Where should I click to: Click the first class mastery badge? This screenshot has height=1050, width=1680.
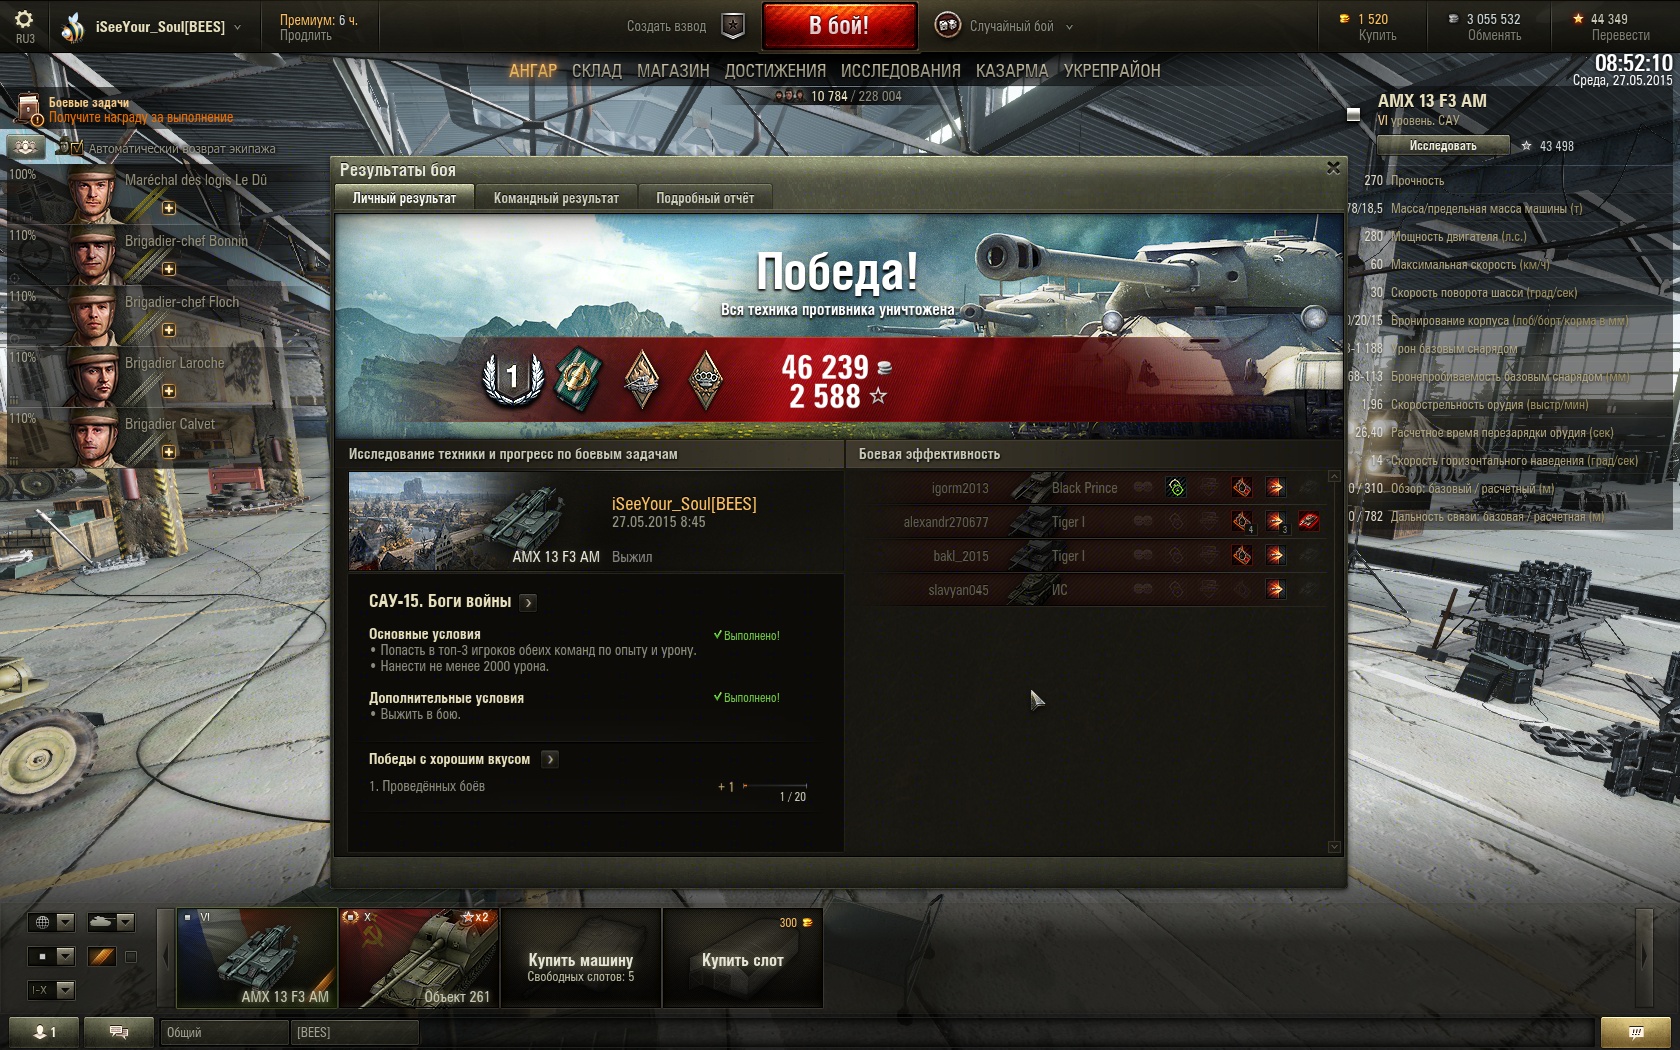(513, 377)
